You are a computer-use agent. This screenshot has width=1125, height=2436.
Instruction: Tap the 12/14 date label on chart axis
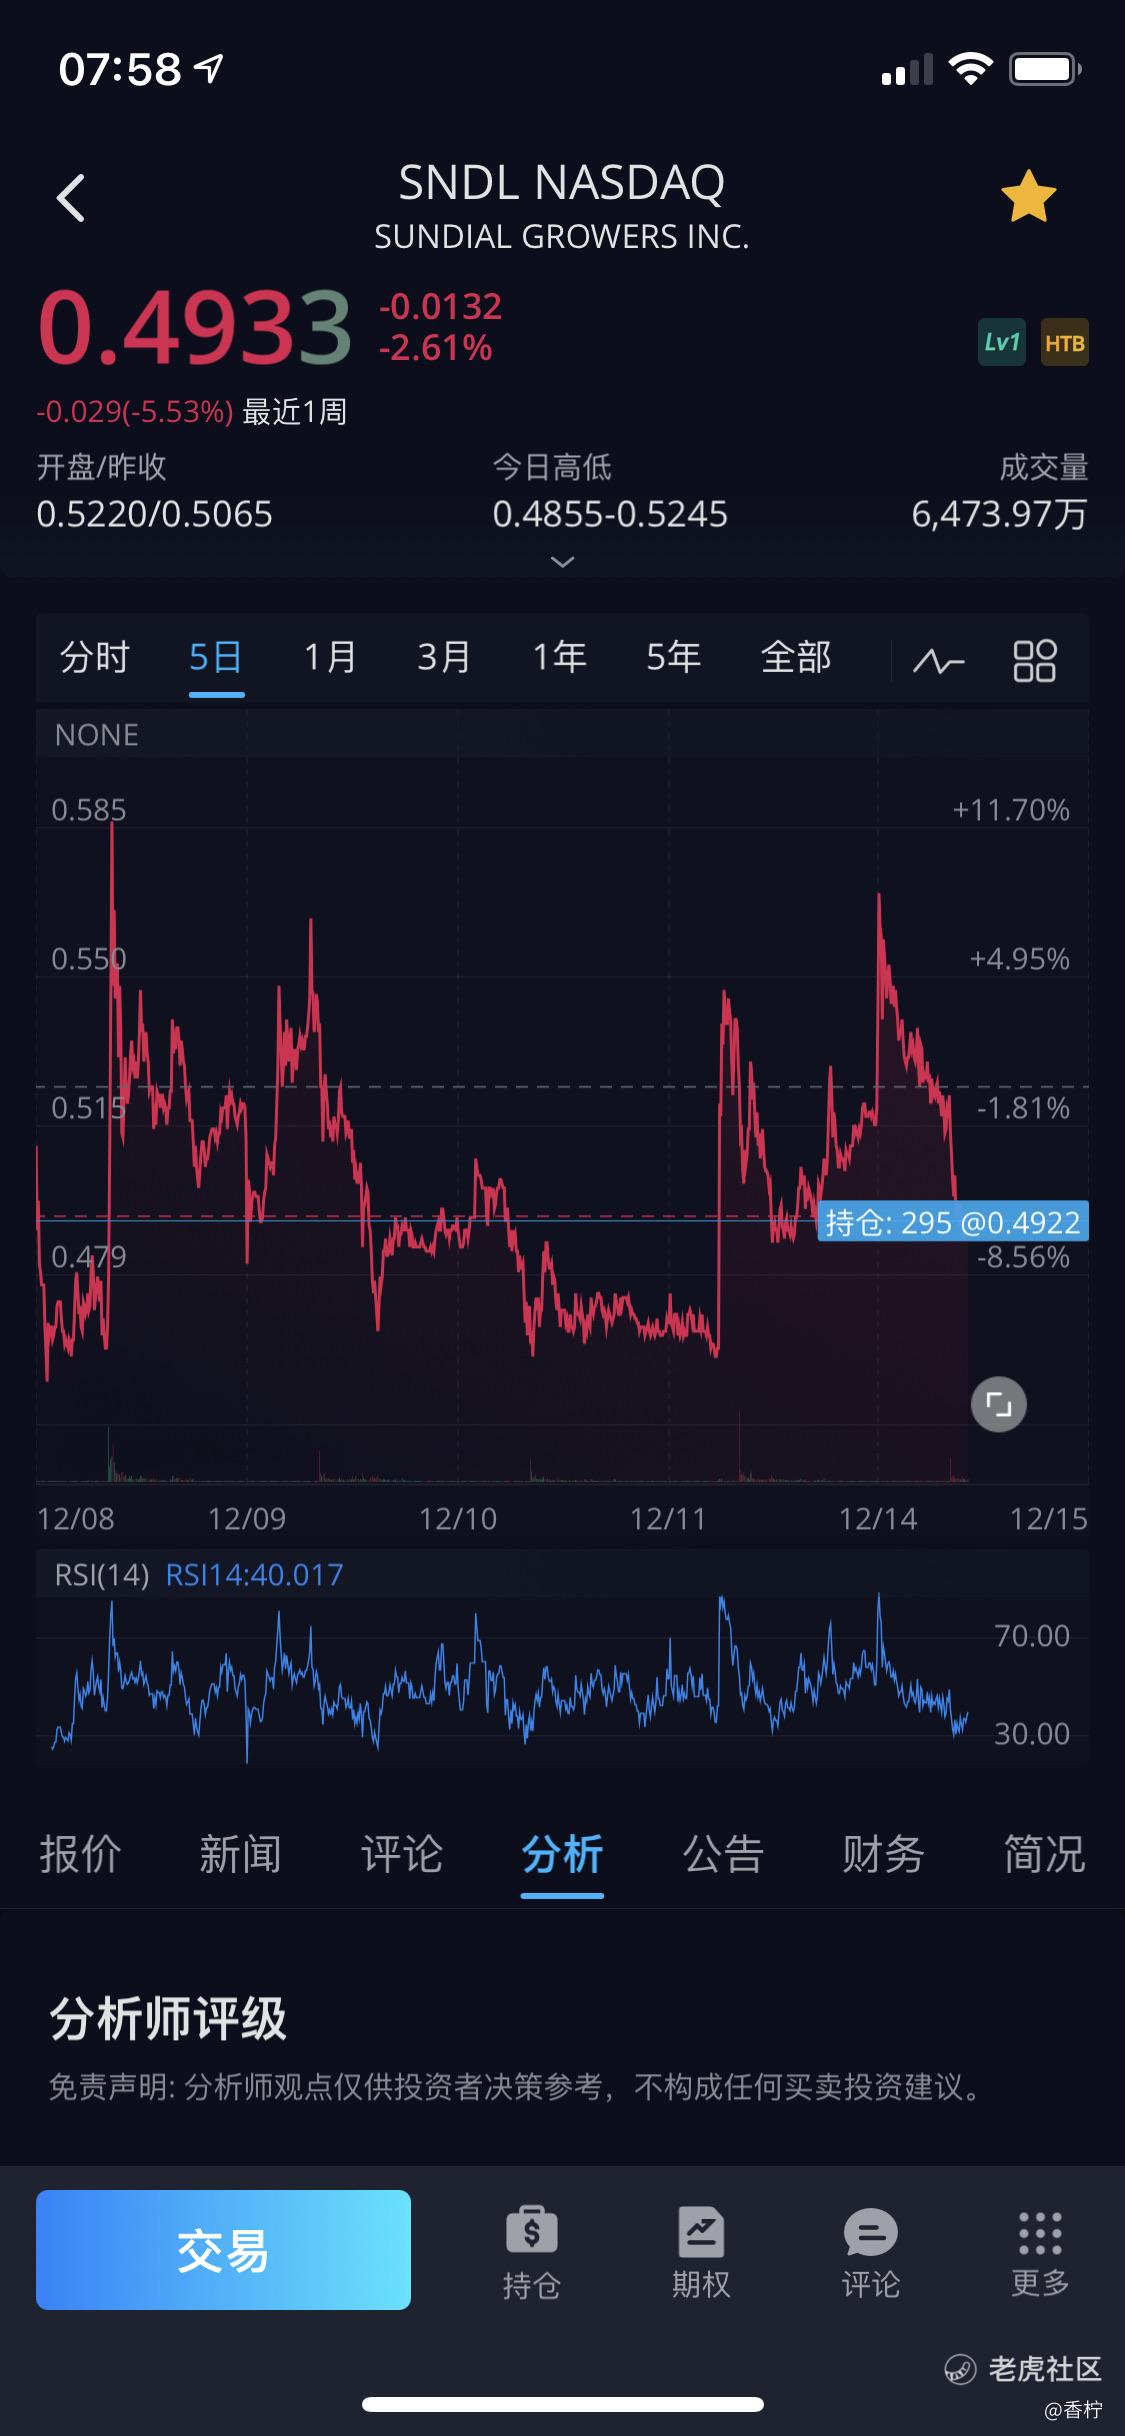[x=878, y=1519]
